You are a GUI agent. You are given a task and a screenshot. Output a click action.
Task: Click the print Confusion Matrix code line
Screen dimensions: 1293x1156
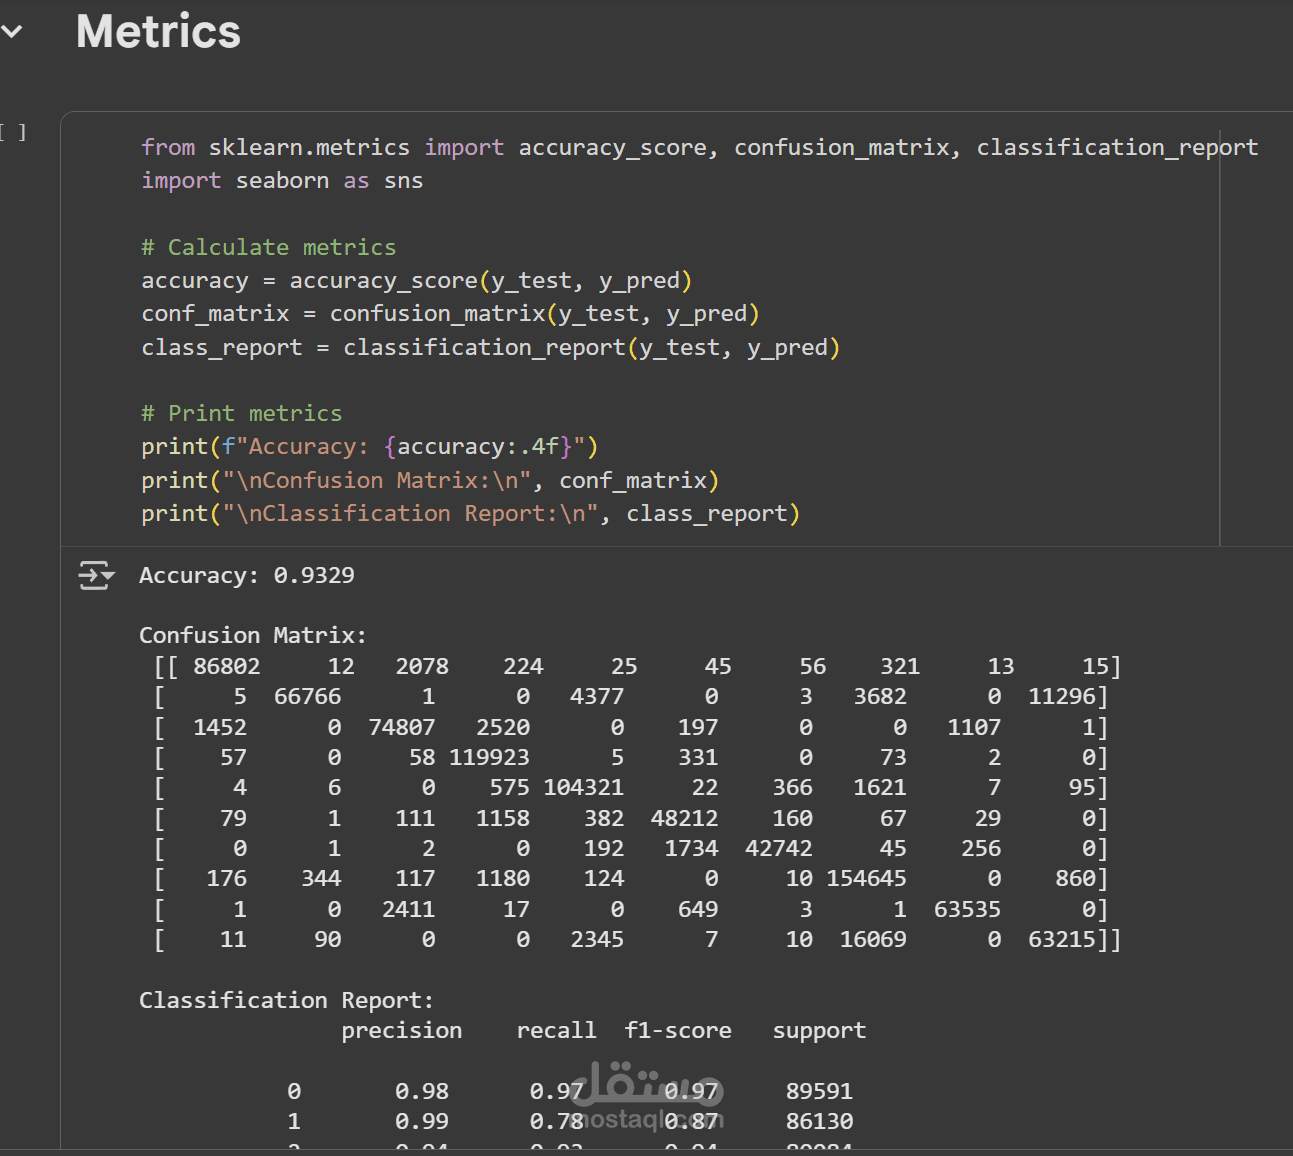point(430,481)
